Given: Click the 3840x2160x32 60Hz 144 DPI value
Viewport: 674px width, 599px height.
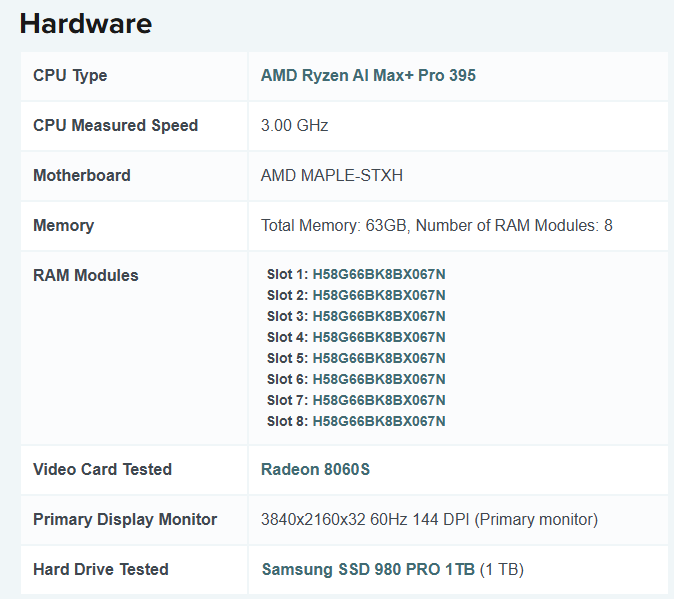Looking at the screenshot, I should pos(365,520).
